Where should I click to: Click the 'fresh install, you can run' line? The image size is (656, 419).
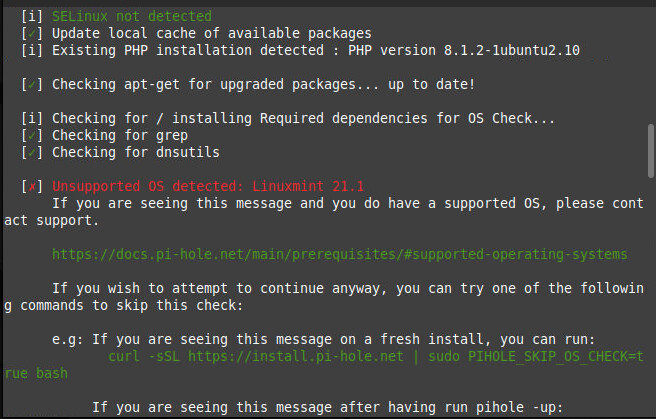click(487, 339)
